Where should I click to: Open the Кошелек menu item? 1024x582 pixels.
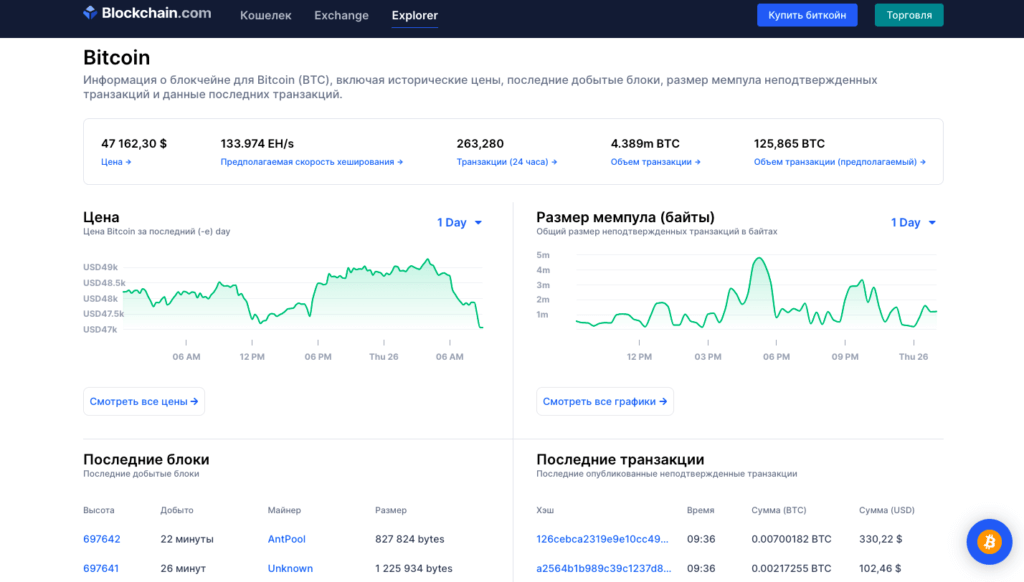tap(265, 16)
